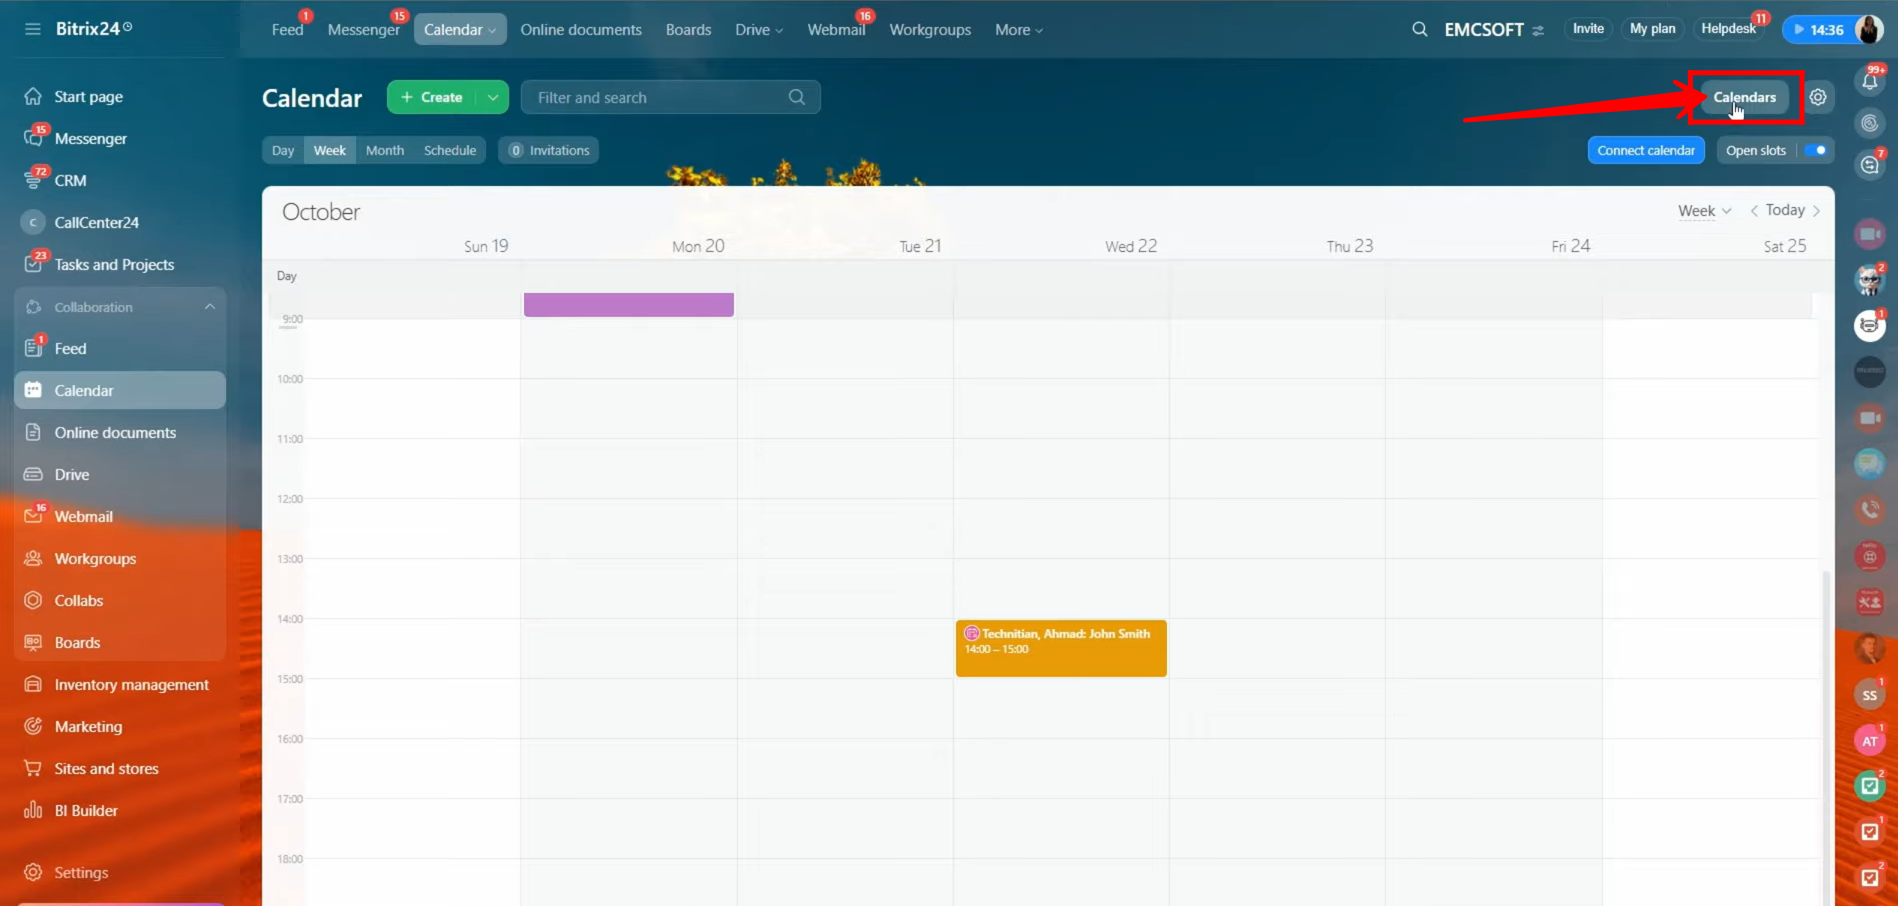Open the hamburger menu next to Bitrix24
1898x906 pixels.
[33, 29]
